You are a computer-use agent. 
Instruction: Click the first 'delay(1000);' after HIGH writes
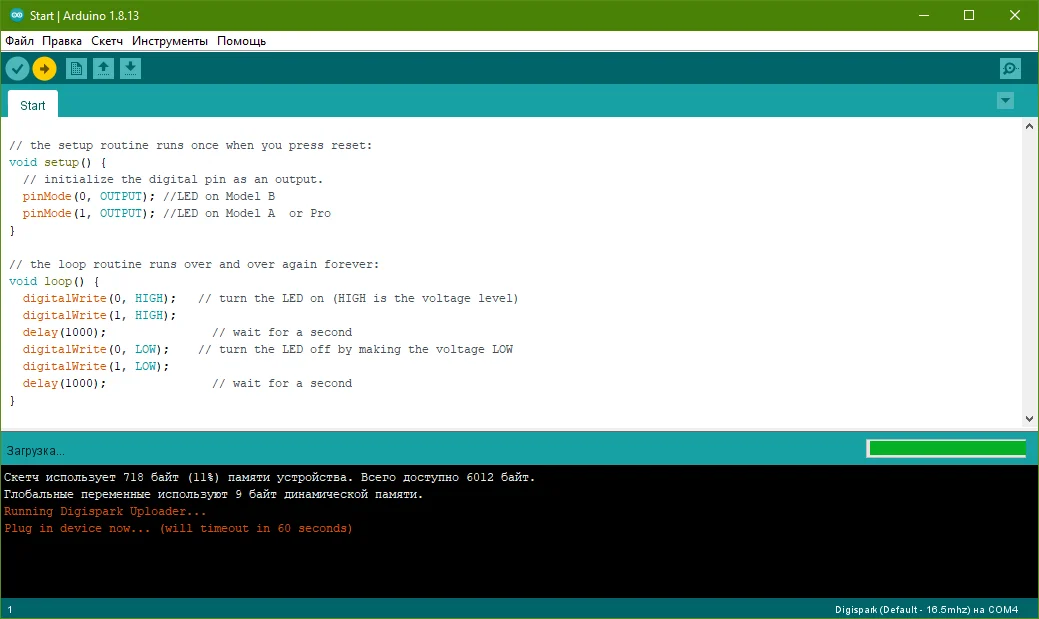tap(64, 332)
